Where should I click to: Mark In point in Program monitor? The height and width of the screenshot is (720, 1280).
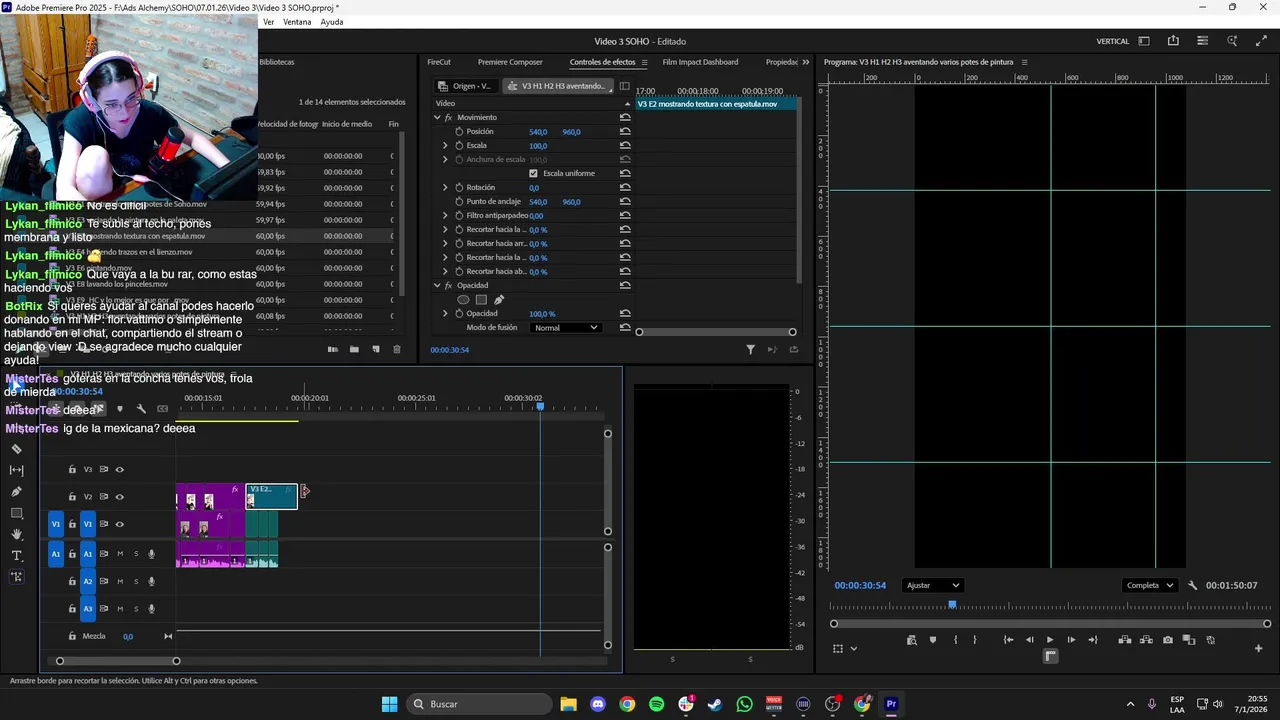tap(955, 640)
